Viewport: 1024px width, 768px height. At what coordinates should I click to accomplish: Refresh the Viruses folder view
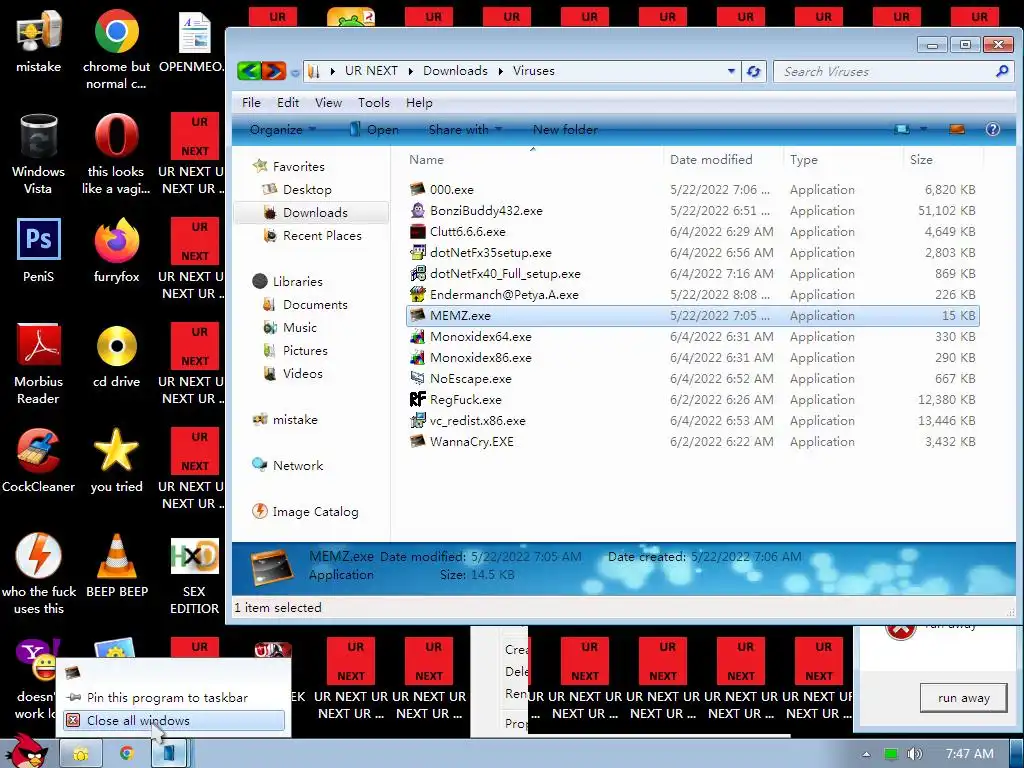pyautogui.click(x=754, y=71)
